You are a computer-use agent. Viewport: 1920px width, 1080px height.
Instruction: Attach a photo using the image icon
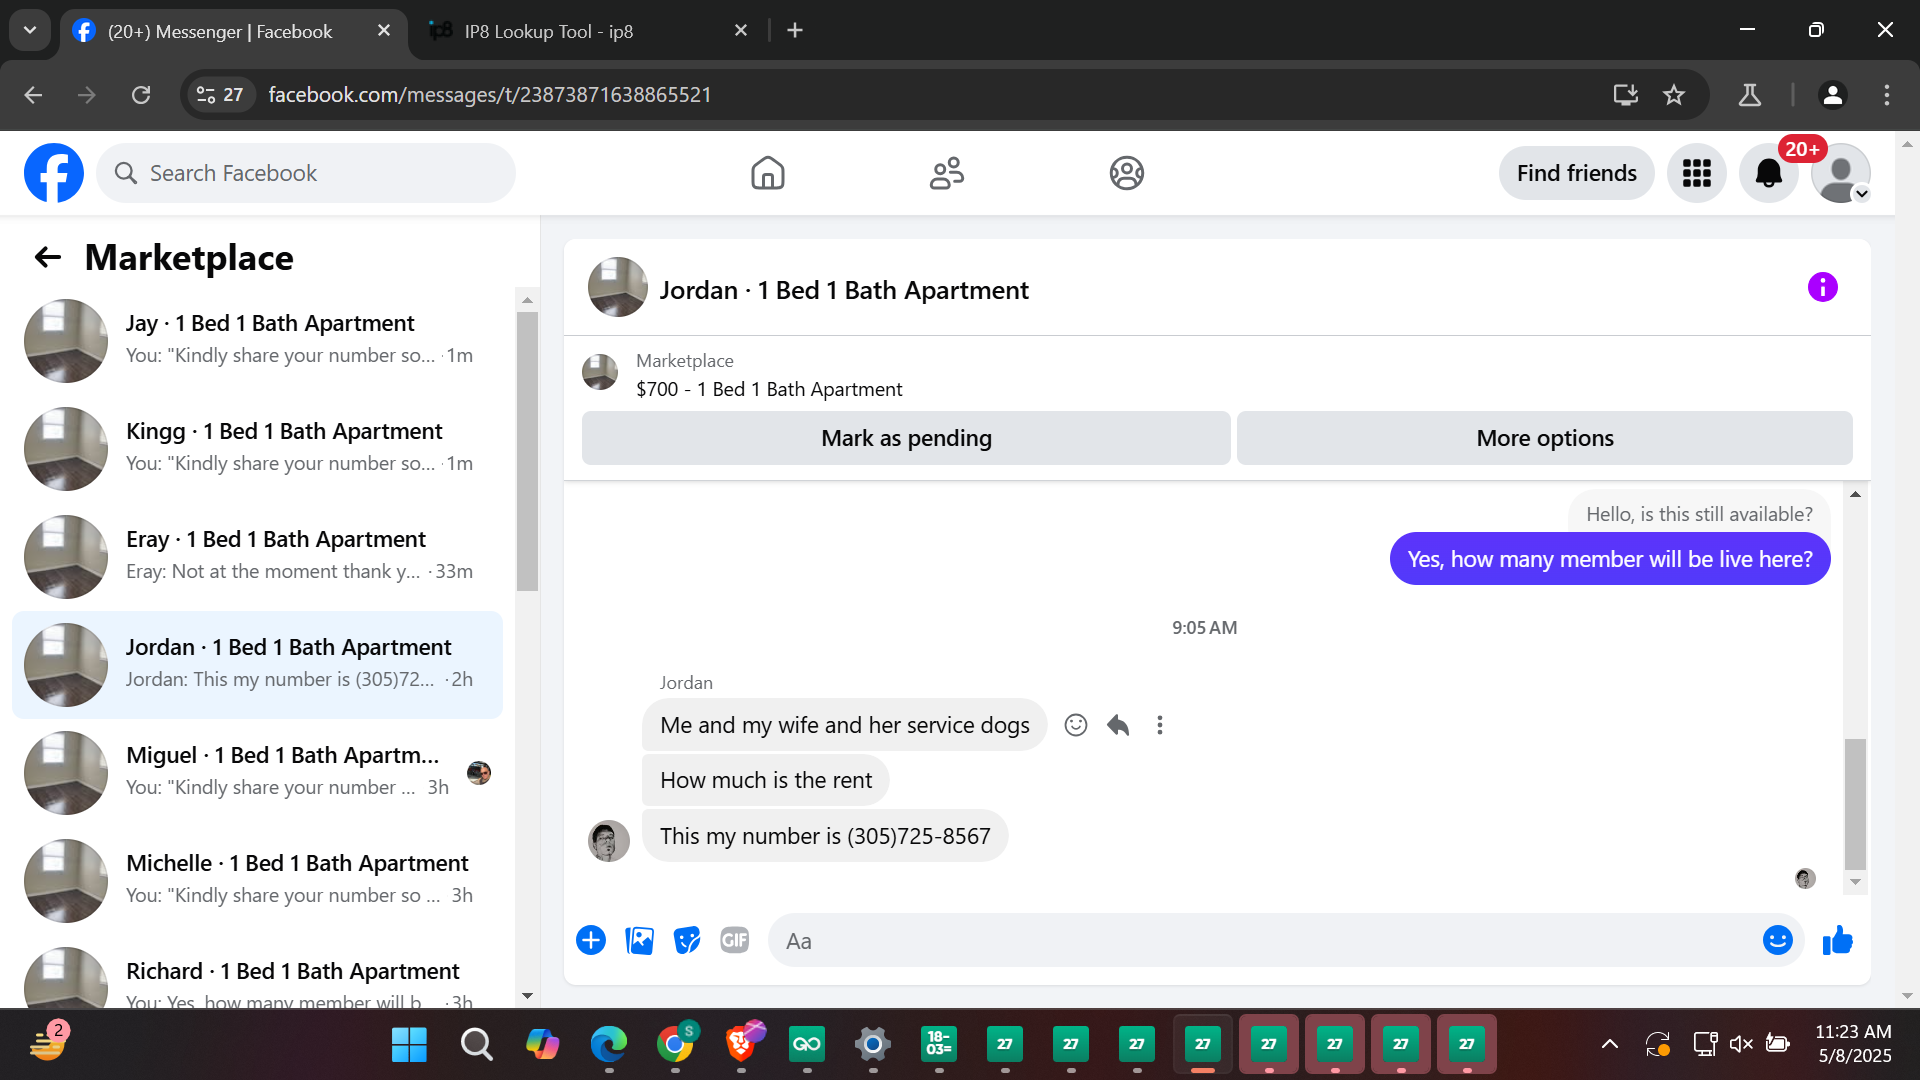pos(639,940)
